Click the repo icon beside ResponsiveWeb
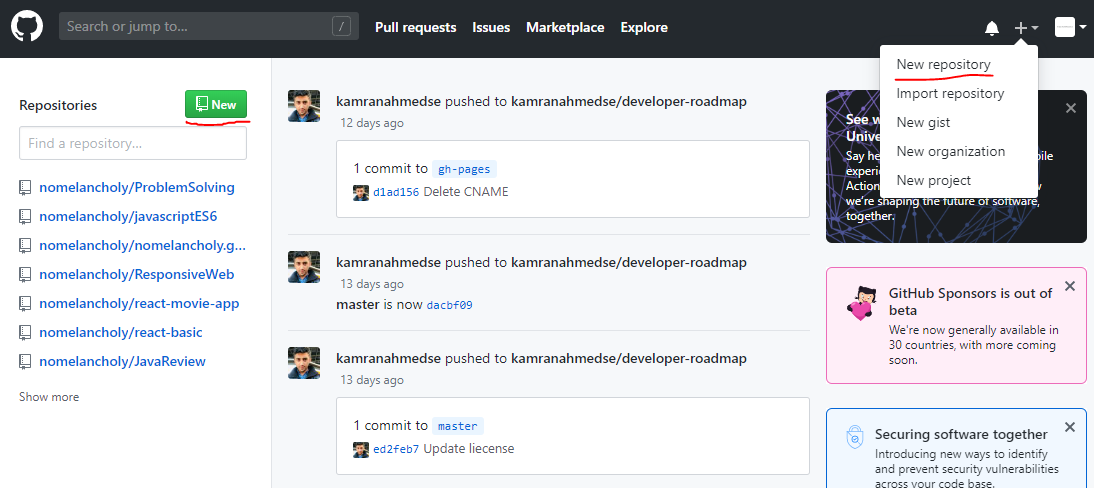Image resolution: width=1094 pixels, height=488 pixels. (25, 274)
